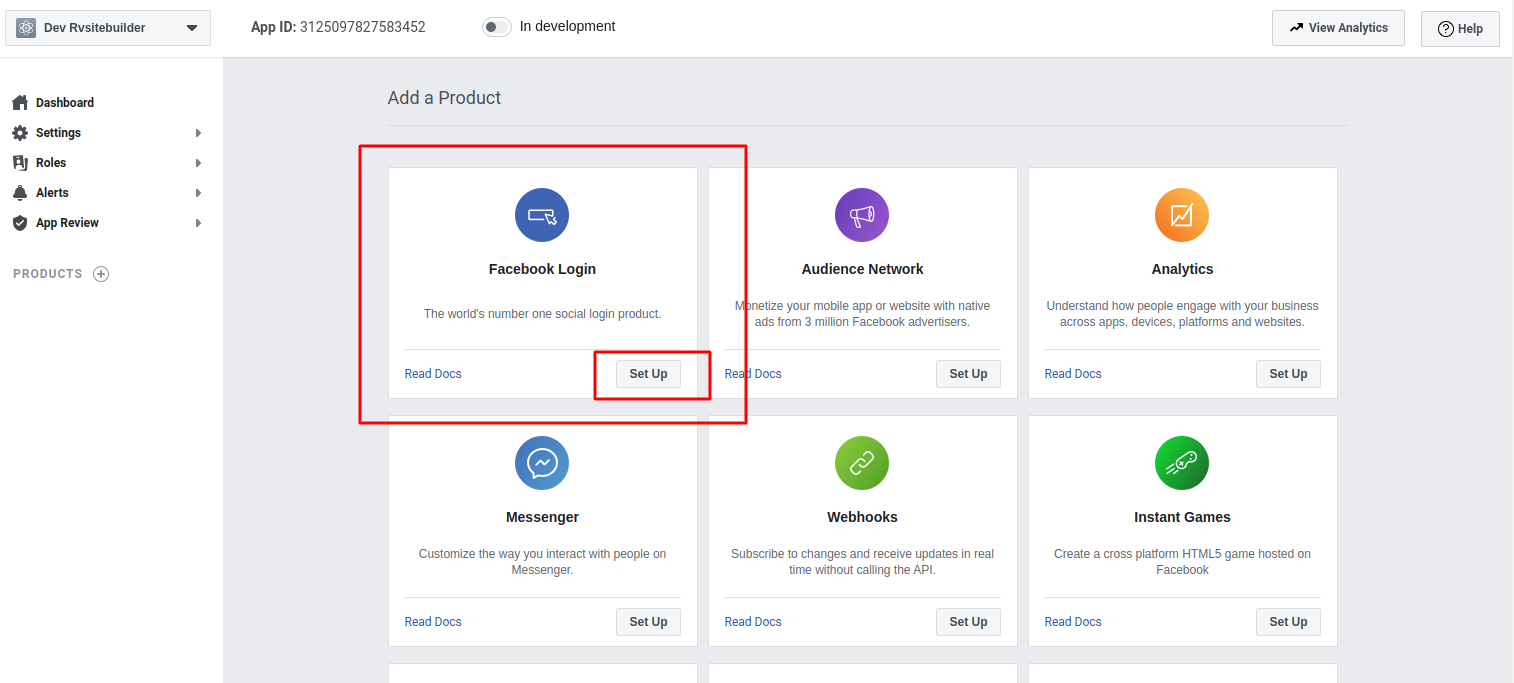
Task: Click the Analytics chart icon
Action: (x=1182, y=215)
